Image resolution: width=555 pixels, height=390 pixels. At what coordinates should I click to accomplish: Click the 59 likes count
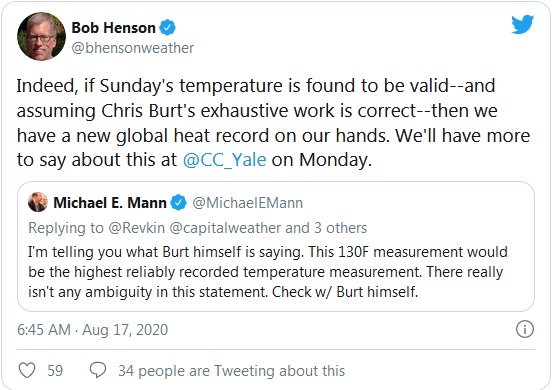(x=55, y=371)
